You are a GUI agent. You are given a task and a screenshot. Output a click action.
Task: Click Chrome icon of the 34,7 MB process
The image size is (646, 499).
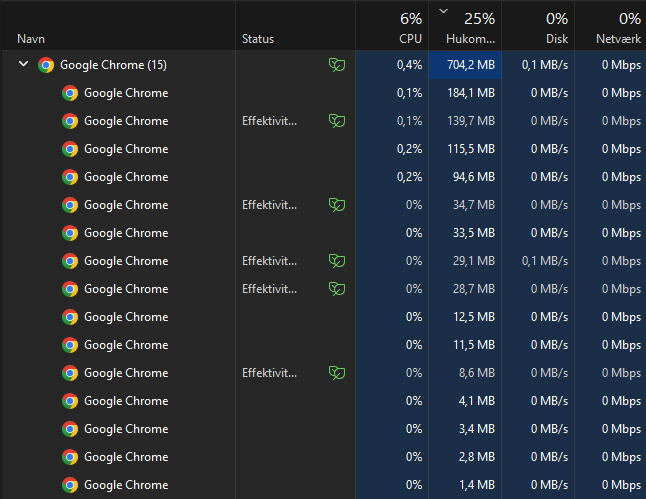70,205
